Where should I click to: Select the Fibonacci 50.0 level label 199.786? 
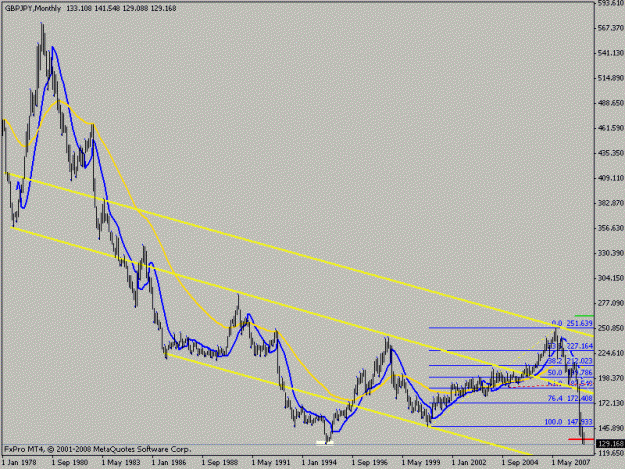pos(570,373)
